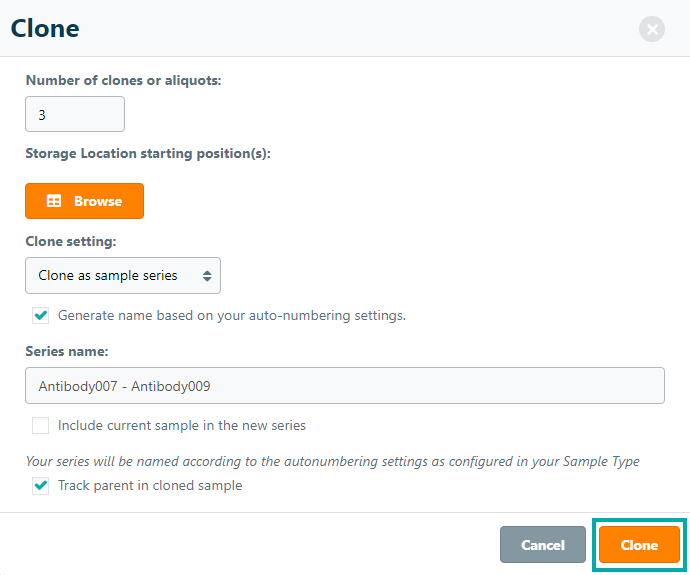Click the 'Number of clones or aliquots' label
The width and height of the screenshot is (690, 575).
click(123, 80)
